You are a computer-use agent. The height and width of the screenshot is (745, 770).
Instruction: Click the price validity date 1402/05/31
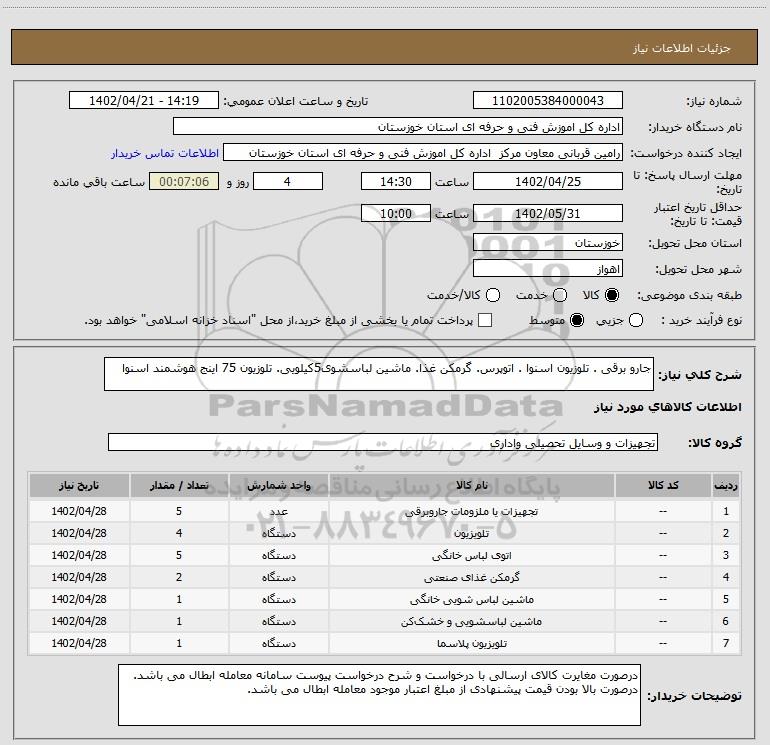click(548, 214)
